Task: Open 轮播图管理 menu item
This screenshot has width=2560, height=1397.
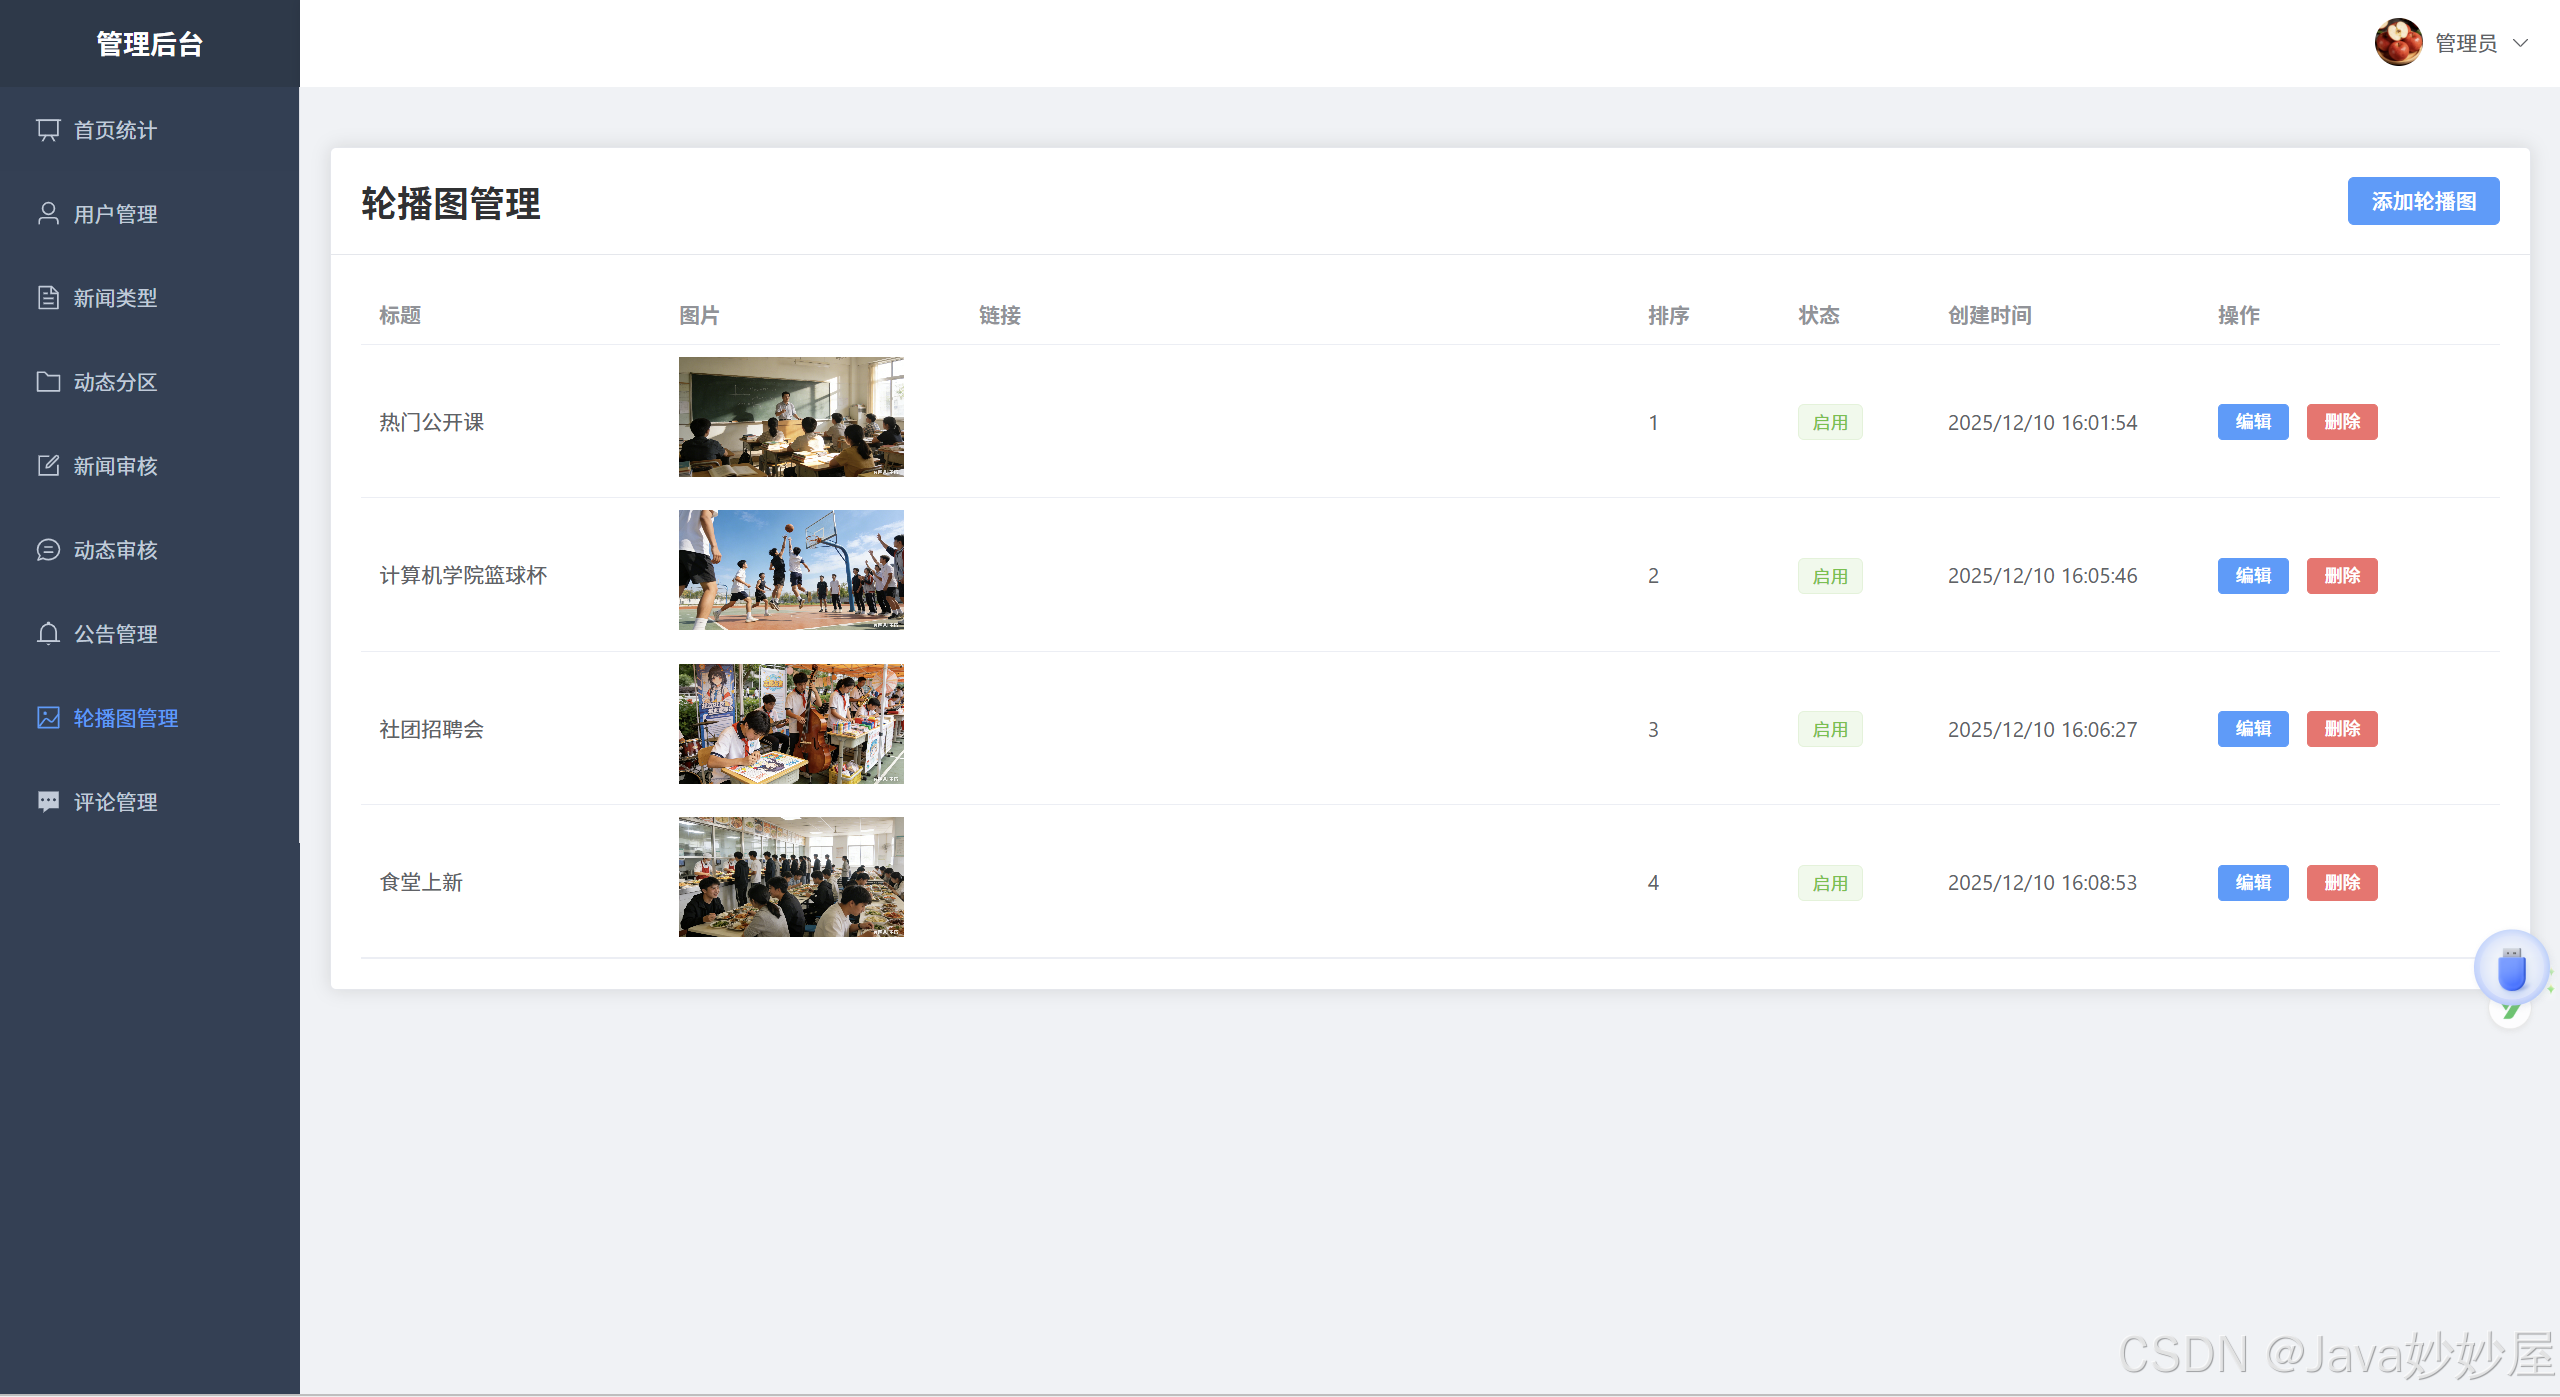Action: (x=125, y=718)
